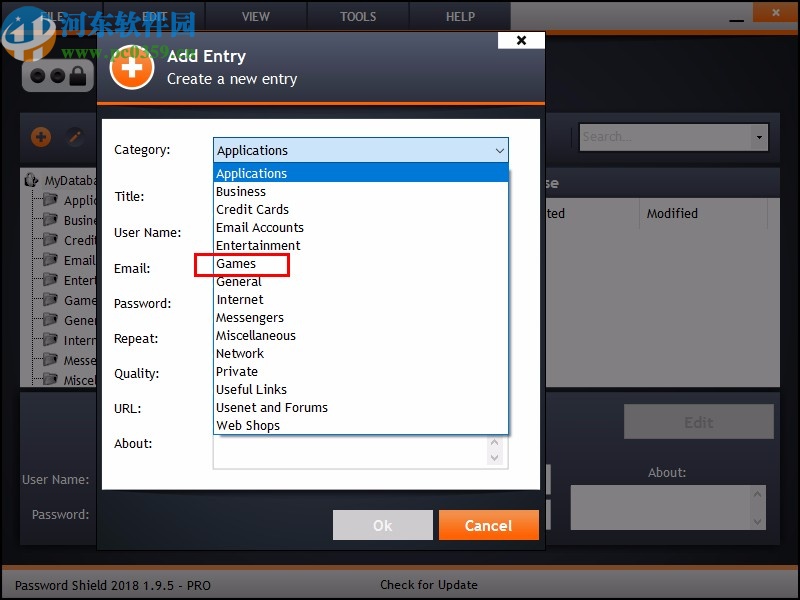
Task: Click the Miscellaneous folder icon in tree
Action: 50,379
